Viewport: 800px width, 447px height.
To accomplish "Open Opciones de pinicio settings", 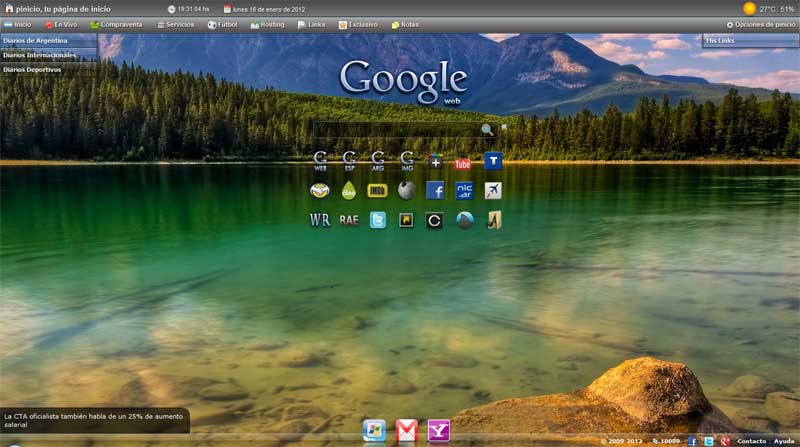I will coord(760,24).
